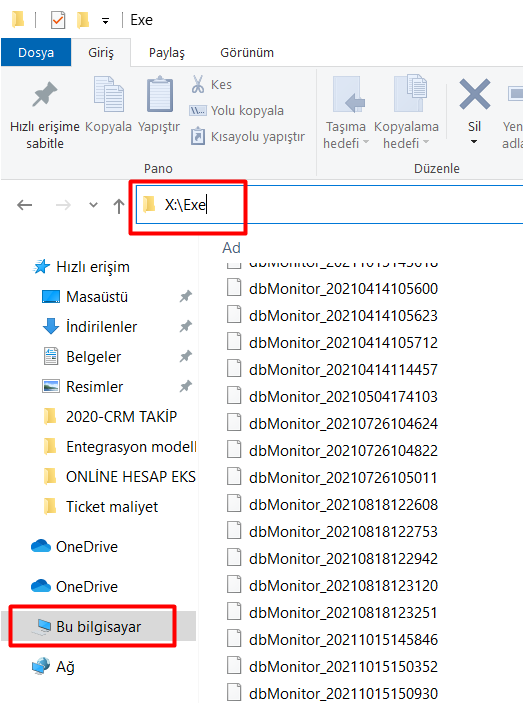Switch to the Görünüm ribbon tab
Screen dimensions: 523x703
(x=247, y=52)
